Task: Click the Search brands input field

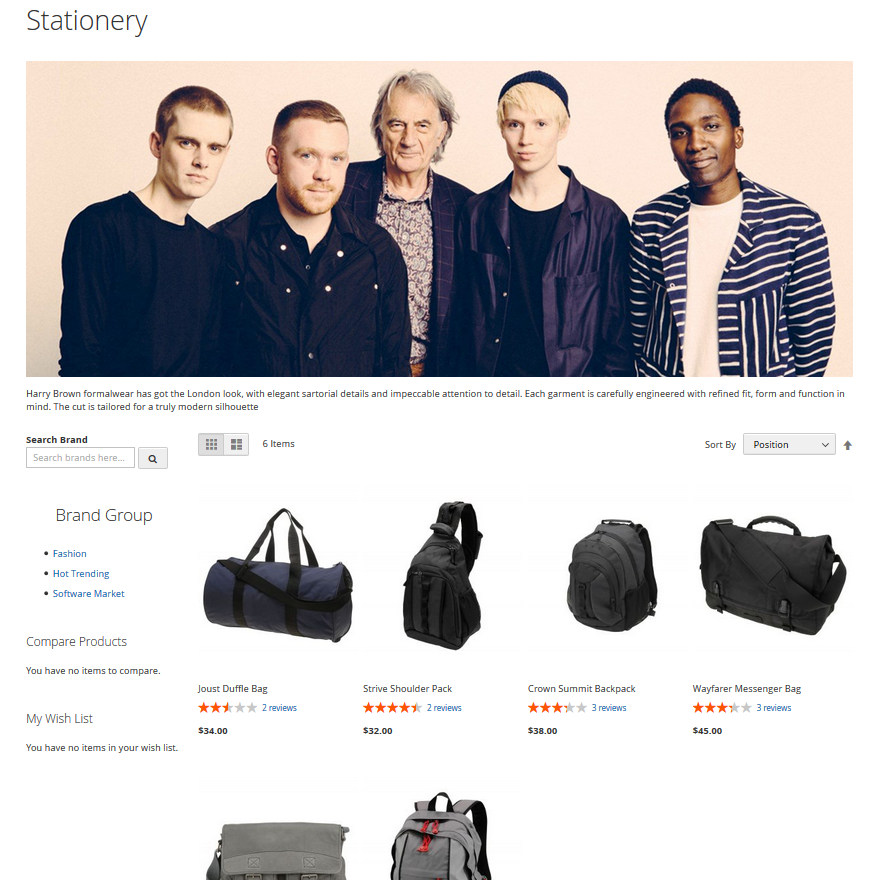Action: (x=80, y=457)
